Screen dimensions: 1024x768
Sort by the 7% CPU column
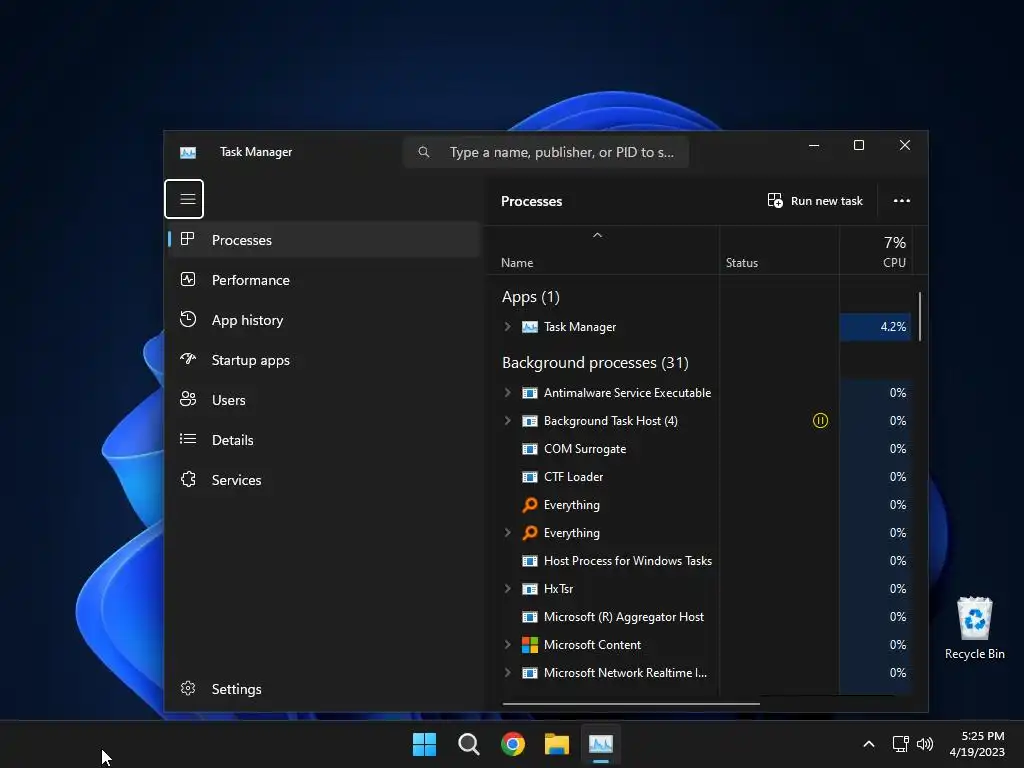pos(876,251)
